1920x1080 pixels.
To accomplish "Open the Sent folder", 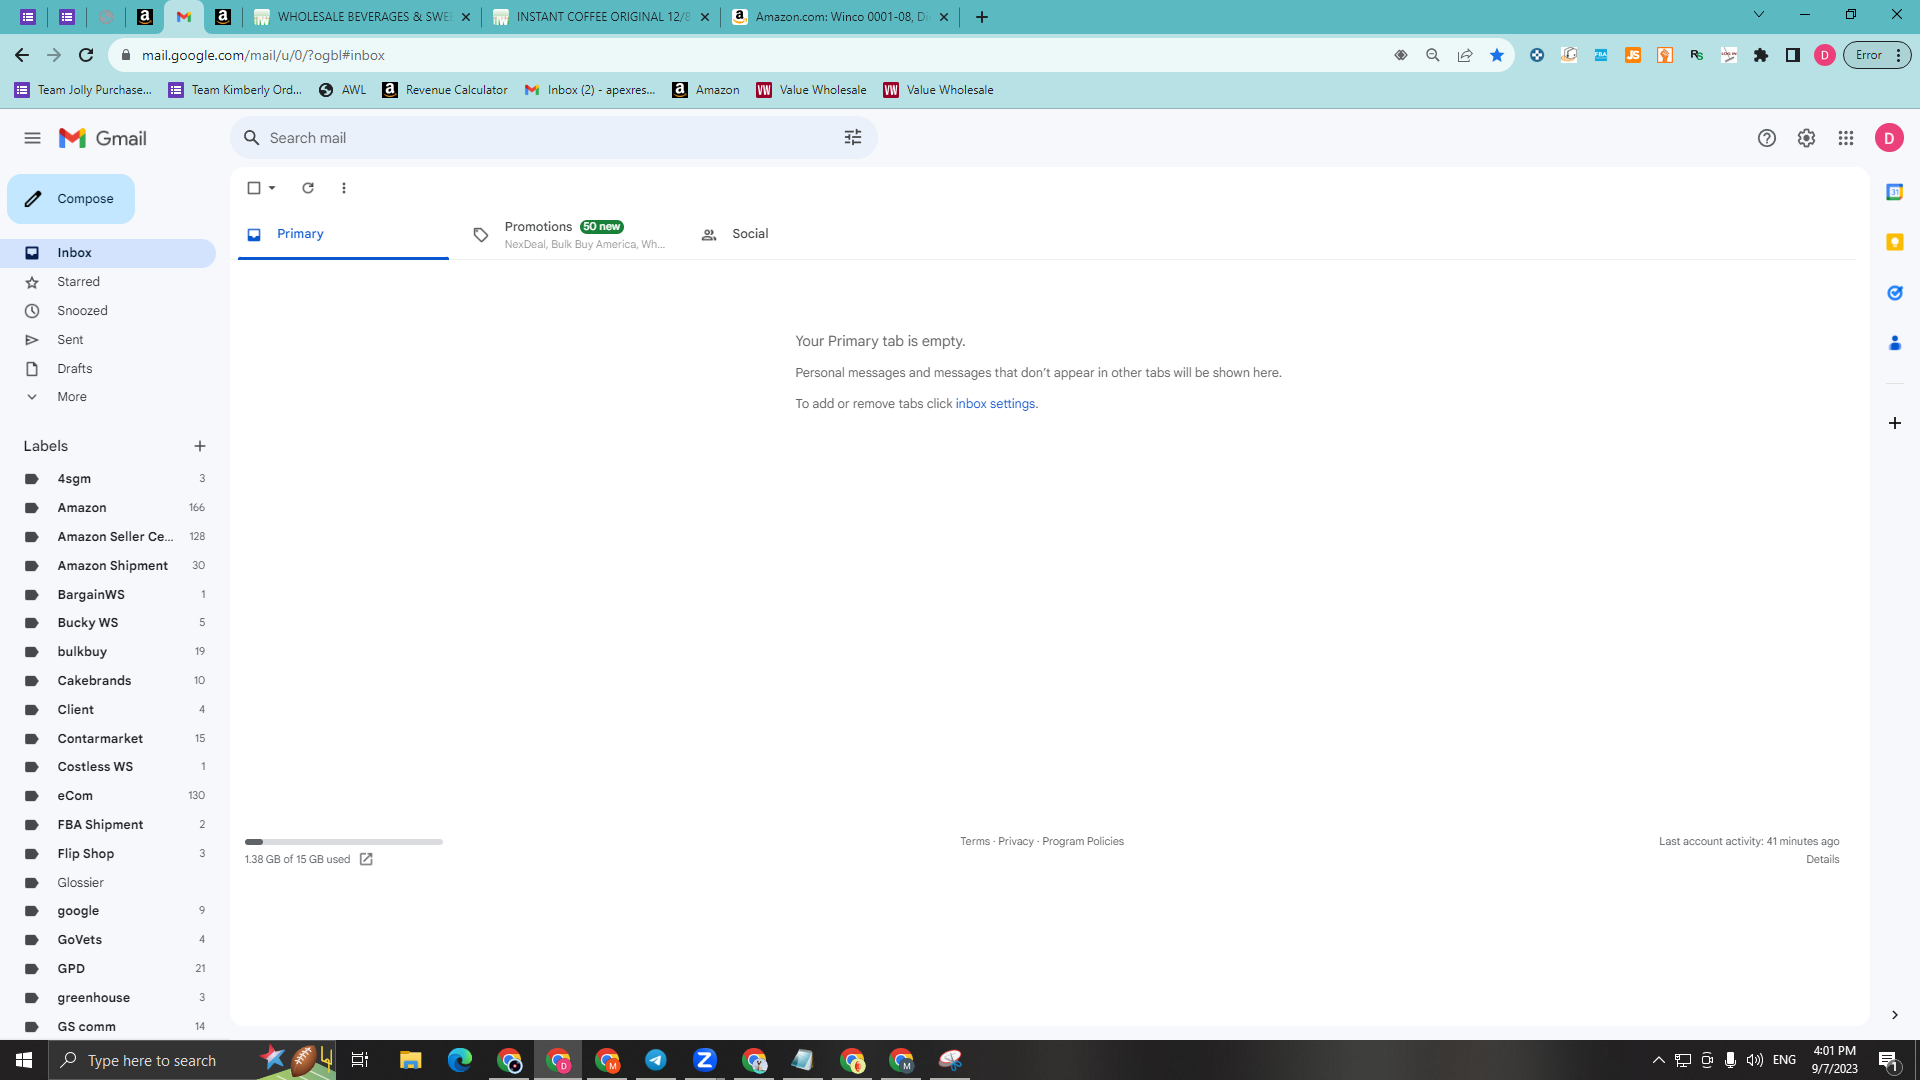I will [70, 340].
